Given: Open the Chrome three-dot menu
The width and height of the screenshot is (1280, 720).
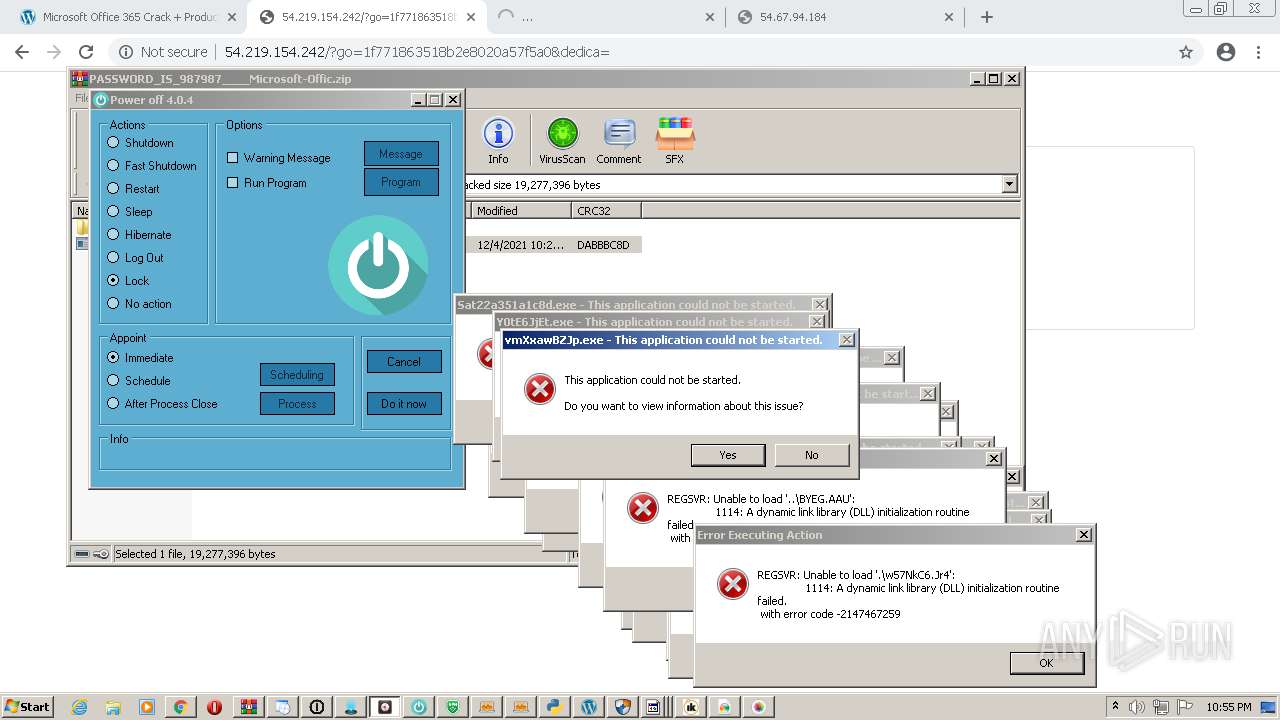Looking at the screenshot, I should point(1258,52).
